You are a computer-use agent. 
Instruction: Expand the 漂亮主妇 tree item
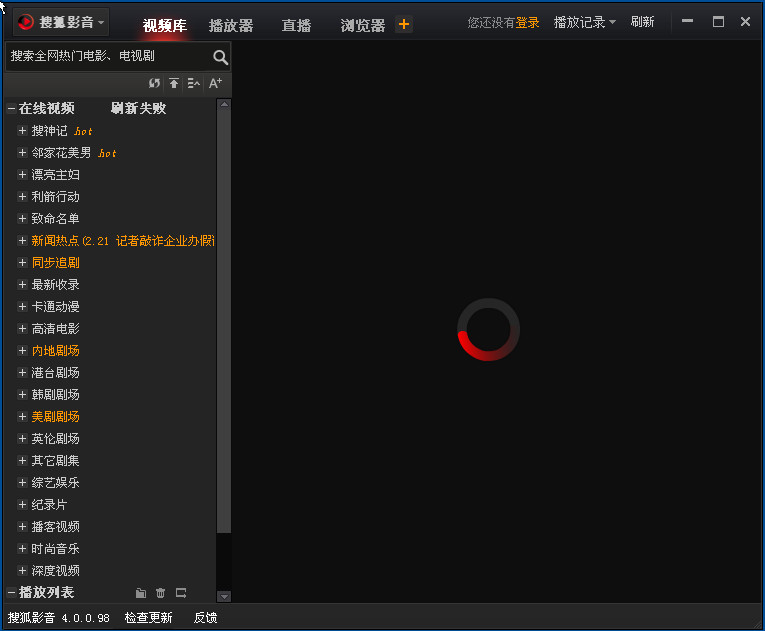tap(22, 174)
